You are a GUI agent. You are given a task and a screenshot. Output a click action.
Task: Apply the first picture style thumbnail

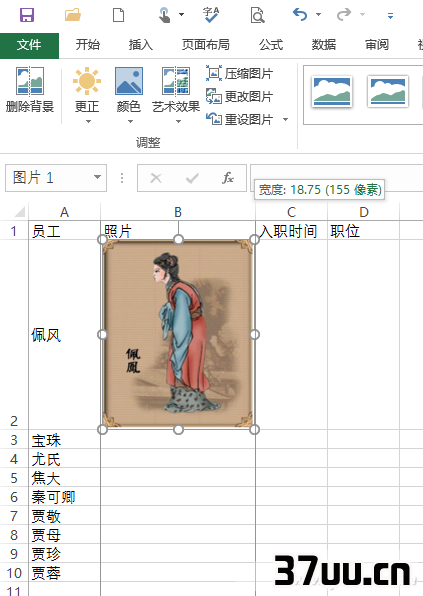click(x=332, y=91)
